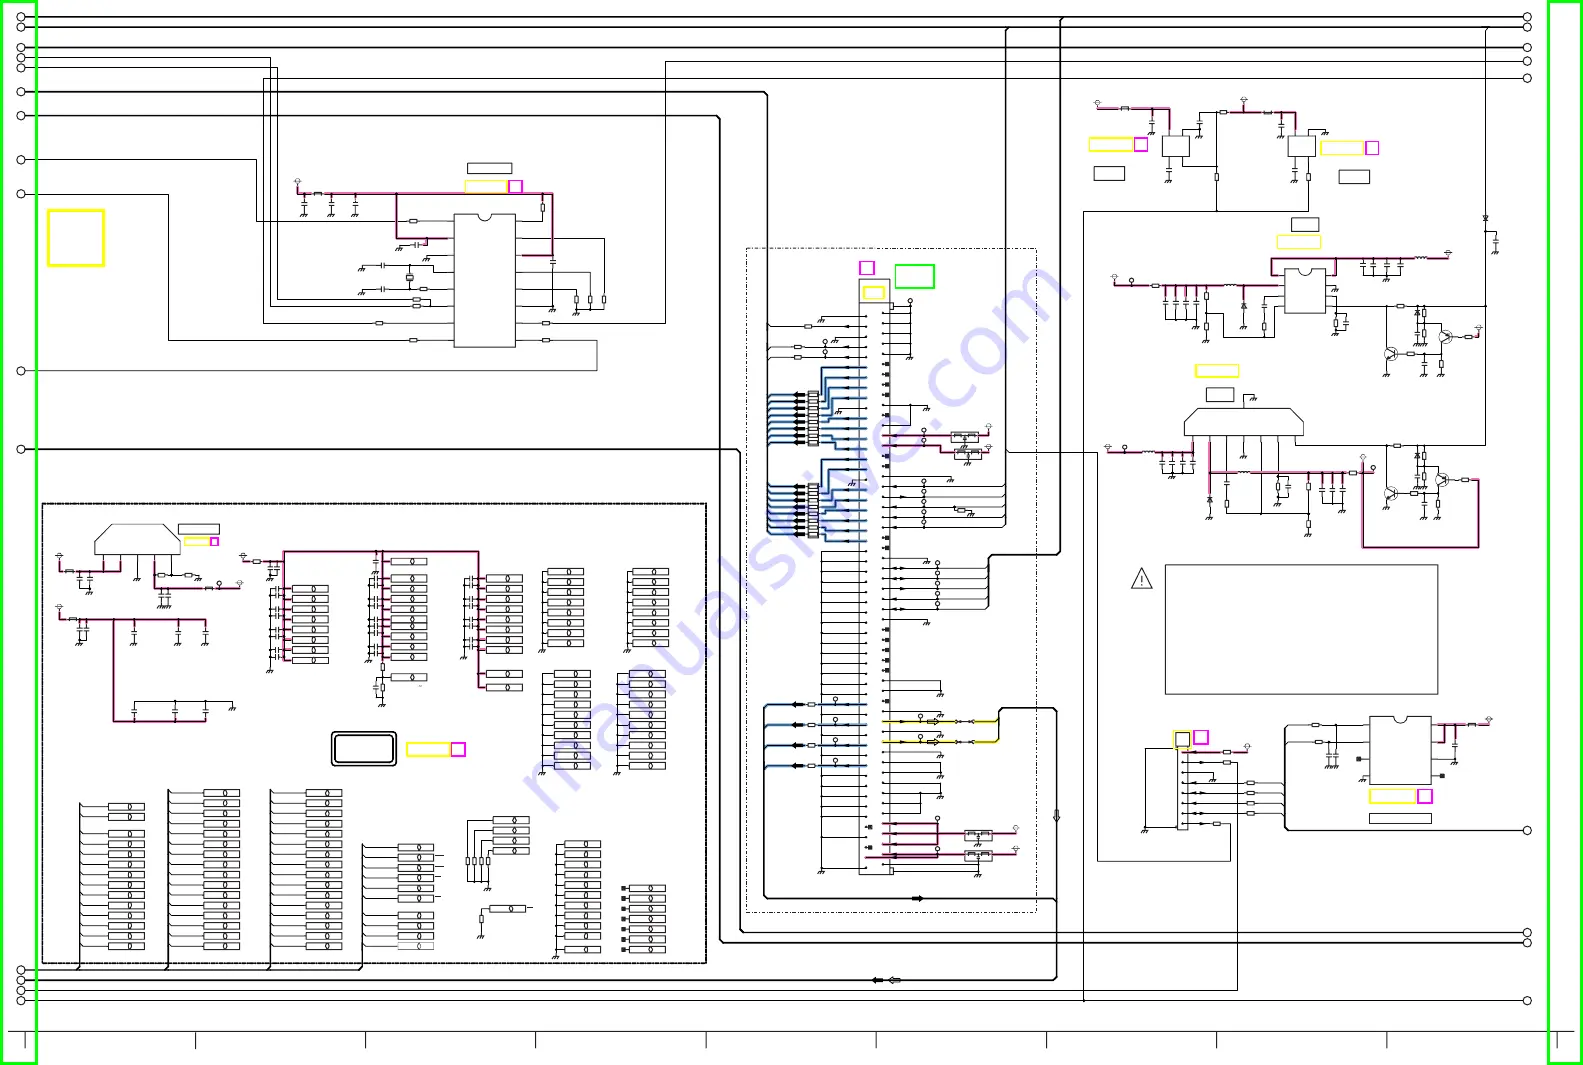Click the hollow down arrow on the right-side bus

[1056, 816]
